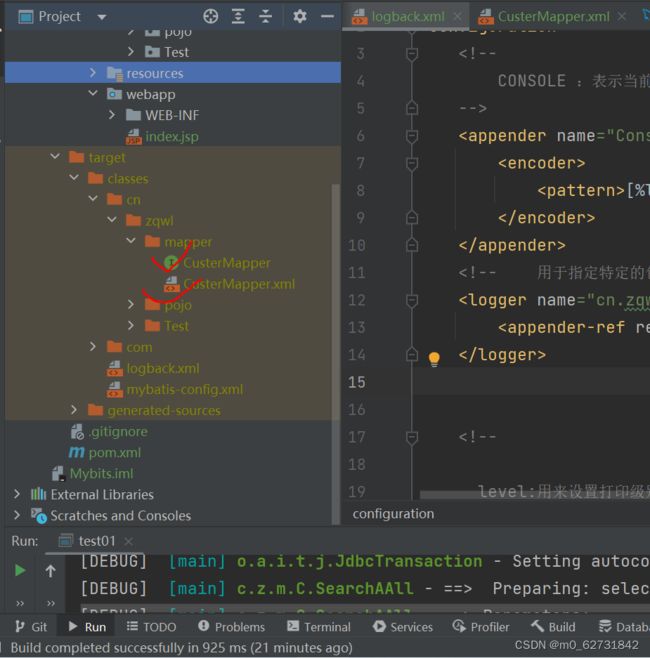Click the fold end marker at line 10
The width and height of the screenshot is (650, 658).
[x=412, y=245]
